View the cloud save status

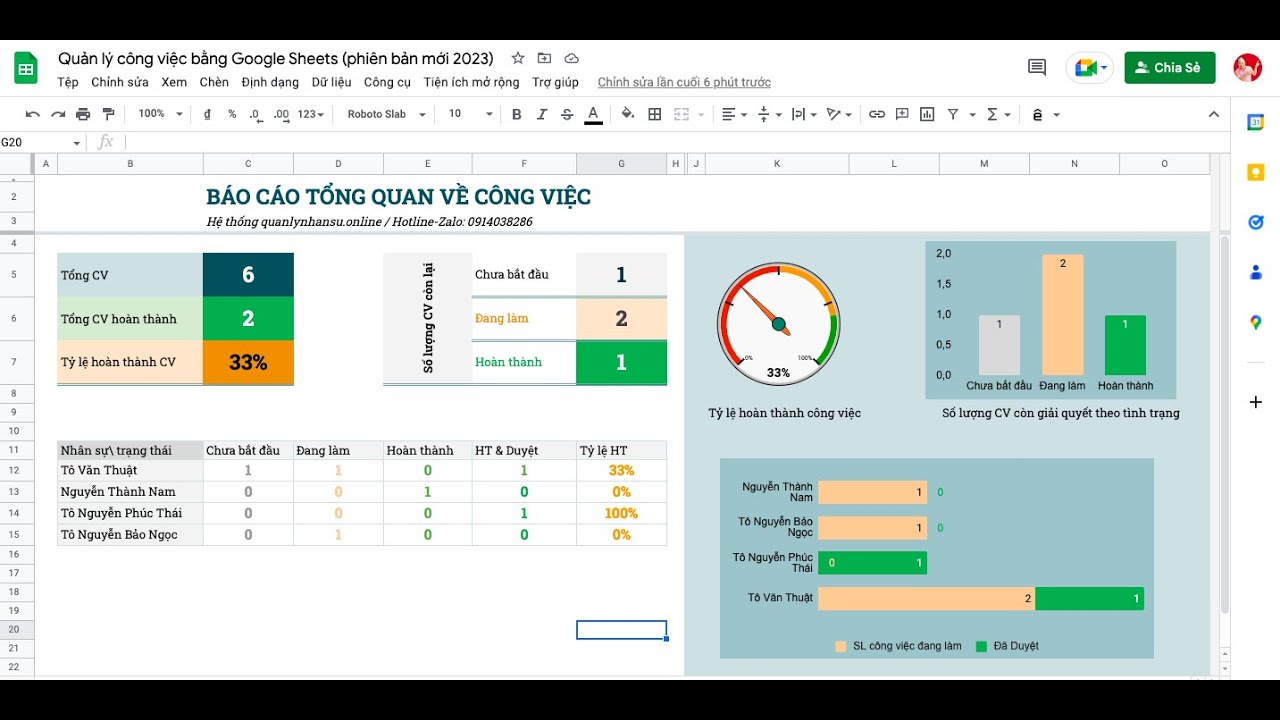571,58
